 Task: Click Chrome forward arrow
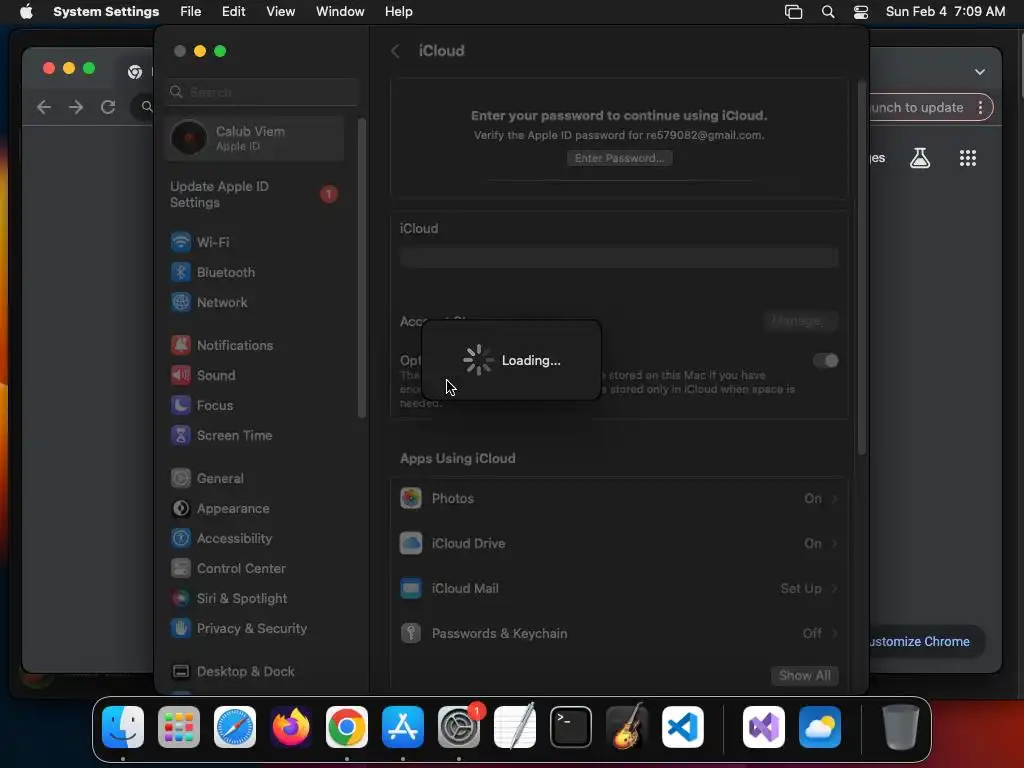point(76,106)
